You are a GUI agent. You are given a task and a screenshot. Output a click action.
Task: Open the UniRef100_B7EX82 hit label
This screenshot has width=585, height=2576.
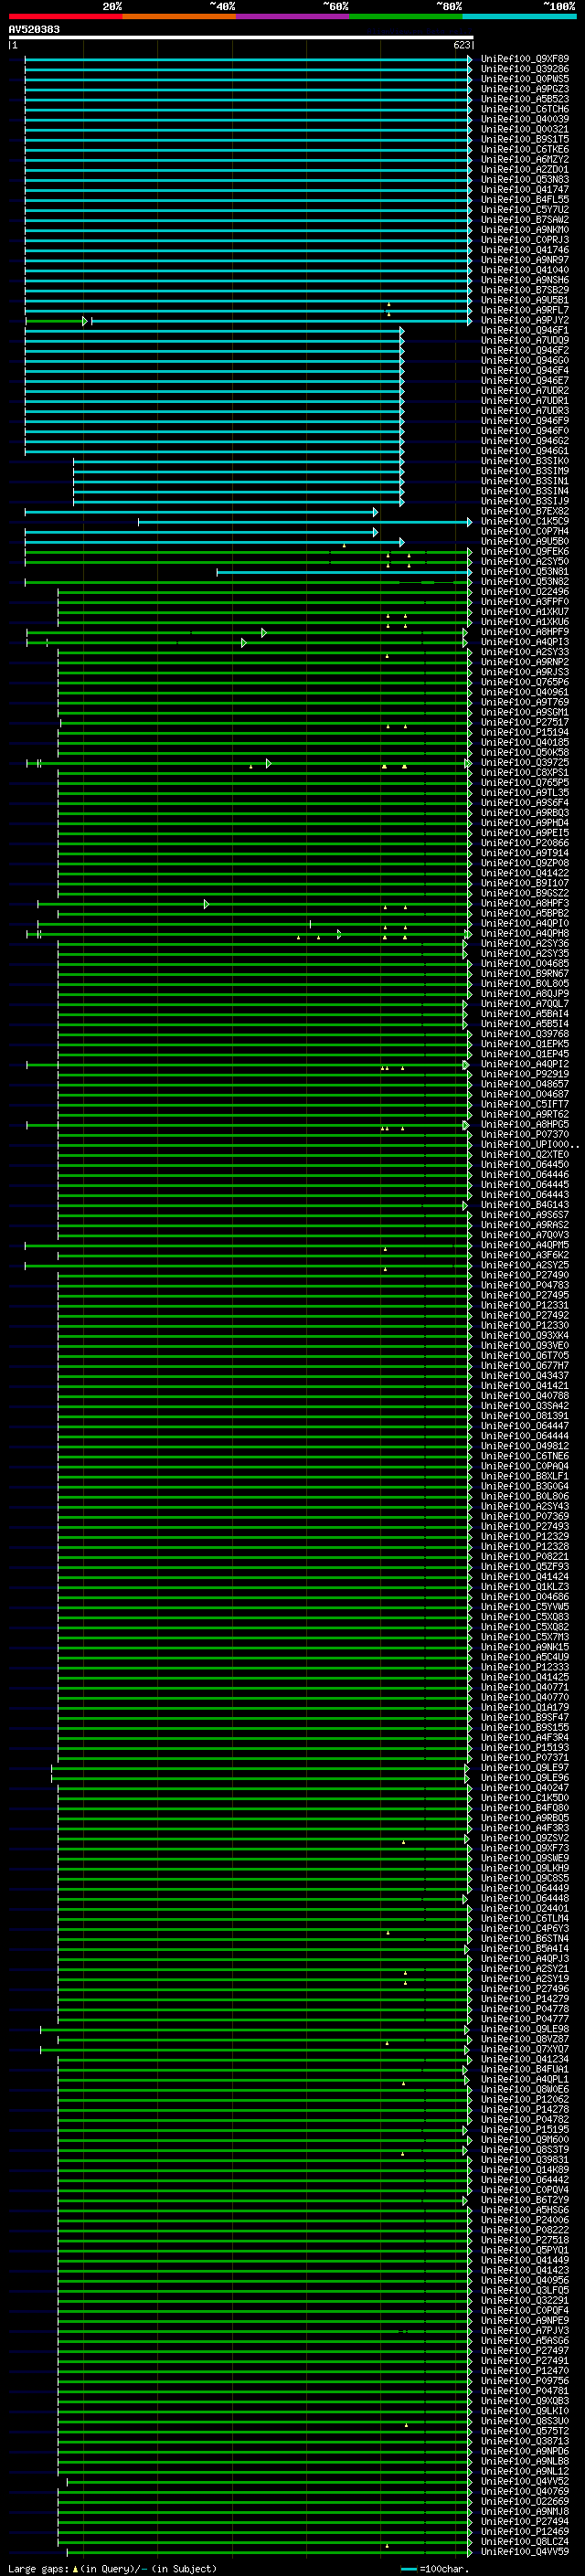(x=525, y=511)
